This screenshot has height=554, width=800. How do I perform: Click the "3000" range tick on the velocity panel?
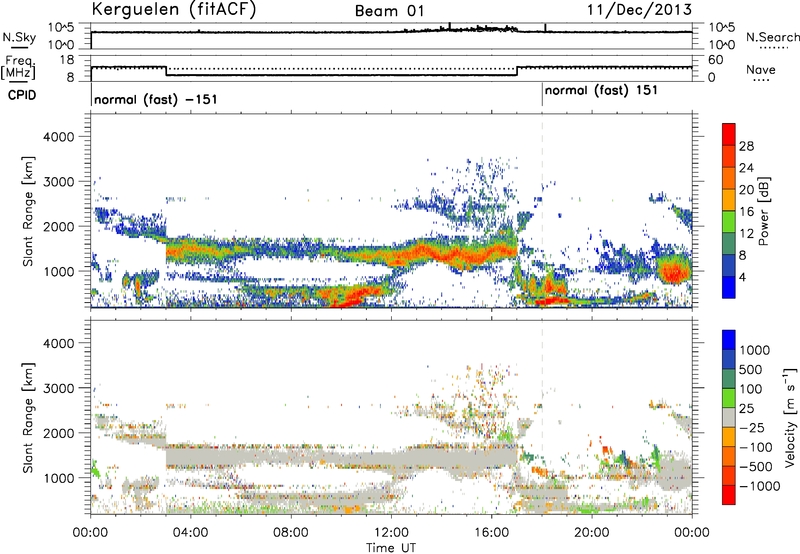[x=58, y=388]
